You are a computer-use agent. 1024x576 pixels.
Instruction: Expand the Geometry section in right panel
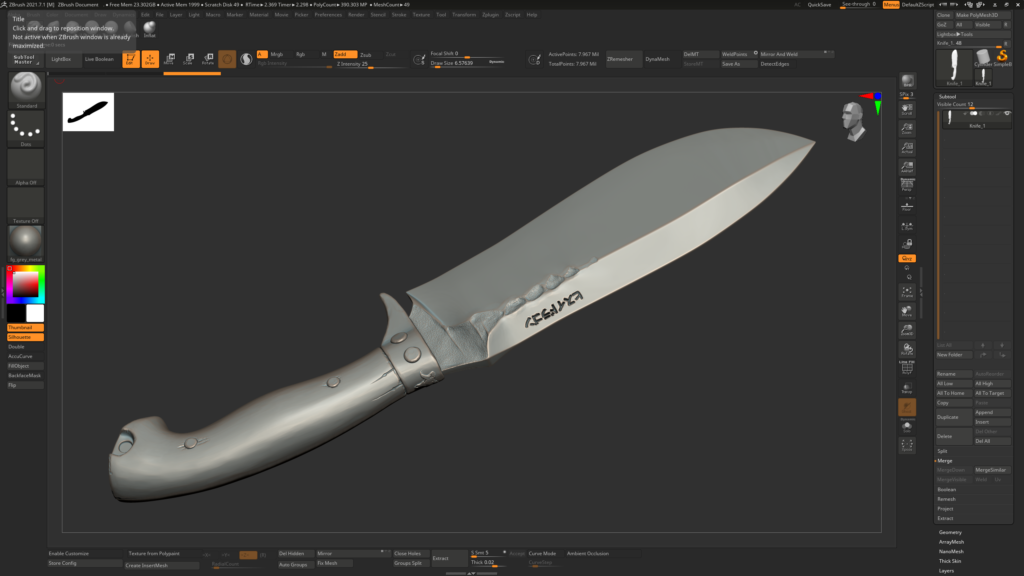click(950, 533)
